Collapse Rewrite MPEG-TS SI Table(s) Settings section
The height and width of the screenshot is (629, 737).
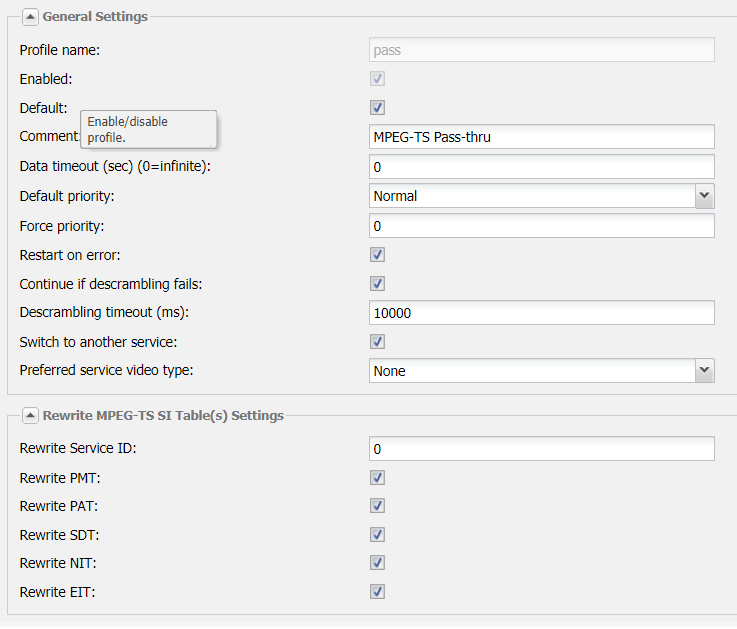point(30,415)
